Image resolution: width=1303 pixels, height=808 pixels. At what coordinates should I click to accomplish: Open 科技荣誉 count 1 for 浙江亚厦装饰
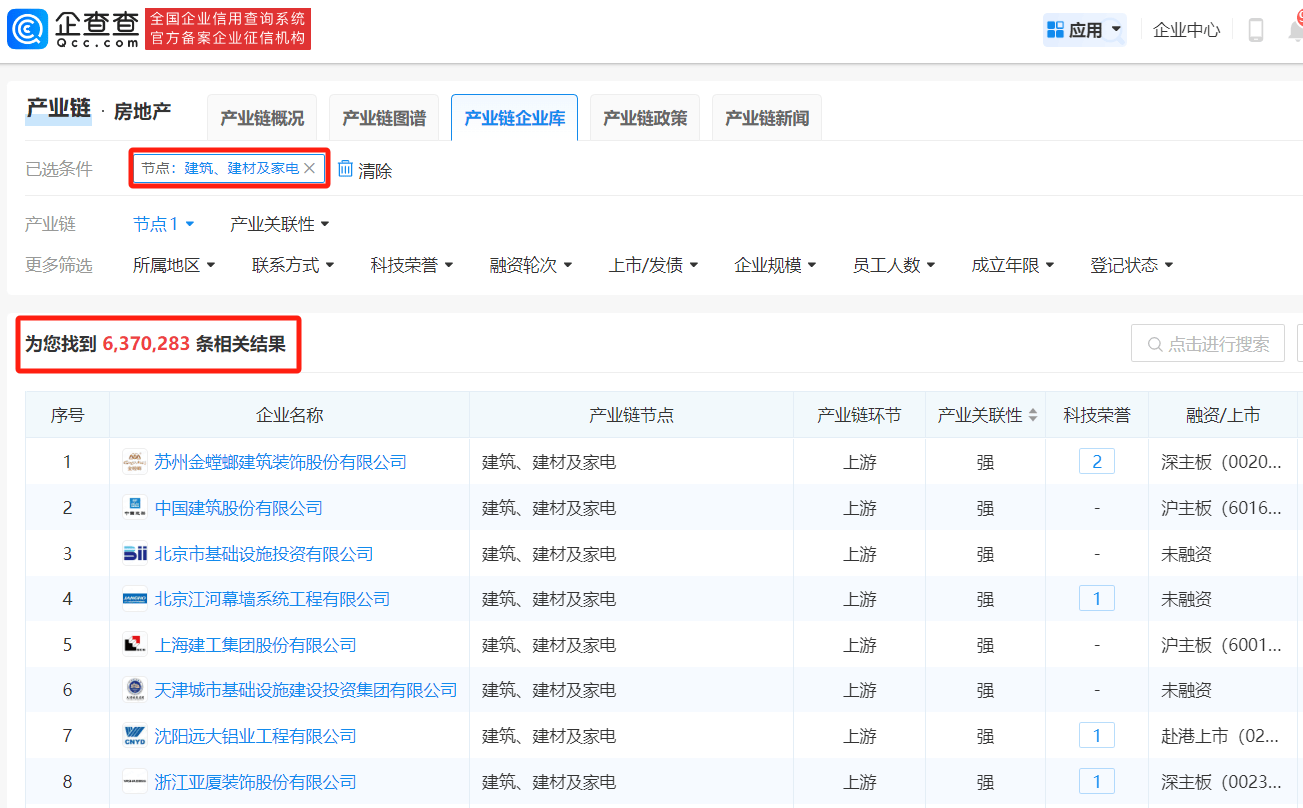(x=1097, y=781)
